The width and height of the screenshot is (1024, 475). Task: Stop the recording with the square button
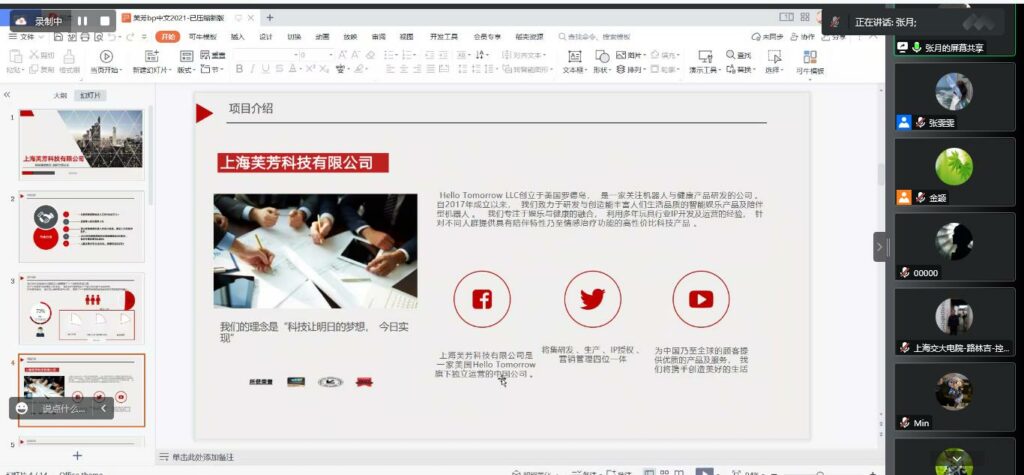[104, 21]
